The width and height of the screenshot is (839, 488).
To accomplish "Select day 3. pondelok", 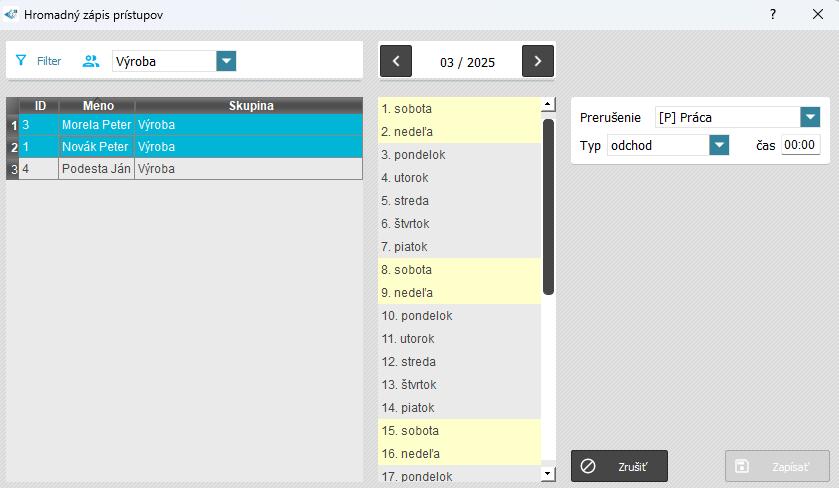I will [459, 155].
